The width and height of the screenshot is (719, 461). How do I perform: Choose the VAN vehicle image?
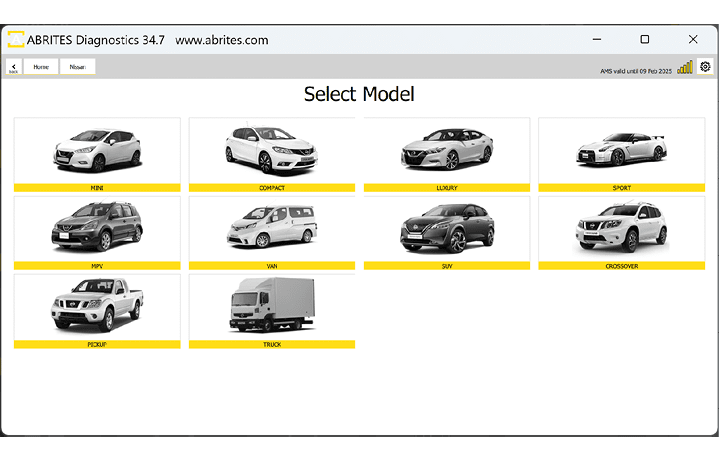[272, 228]
